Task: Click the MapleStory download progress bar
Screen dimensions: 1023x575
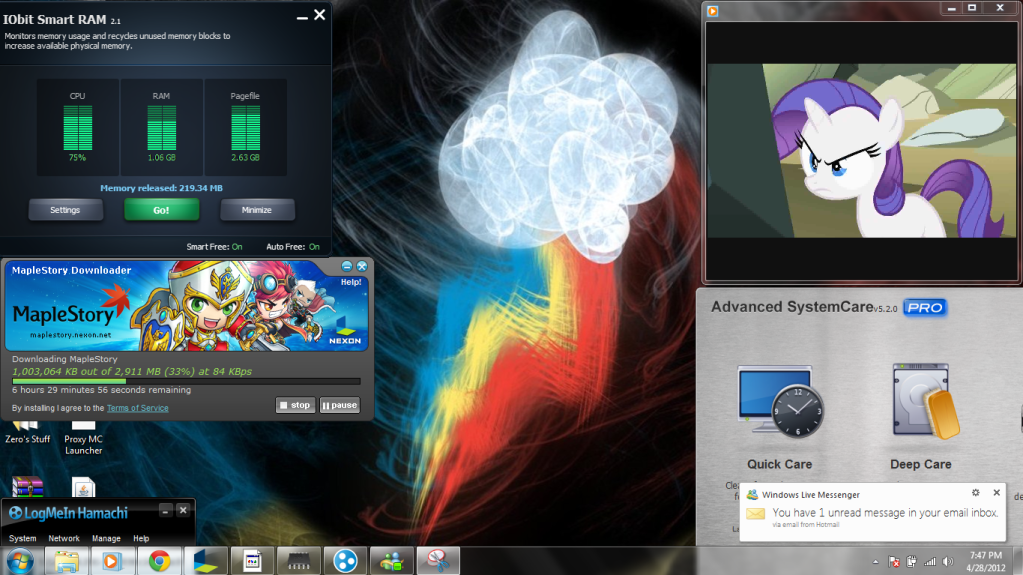Action: tap(186, 381)
